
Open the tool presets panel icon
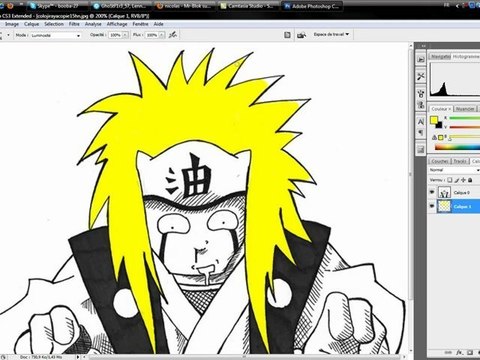point(421,76)
